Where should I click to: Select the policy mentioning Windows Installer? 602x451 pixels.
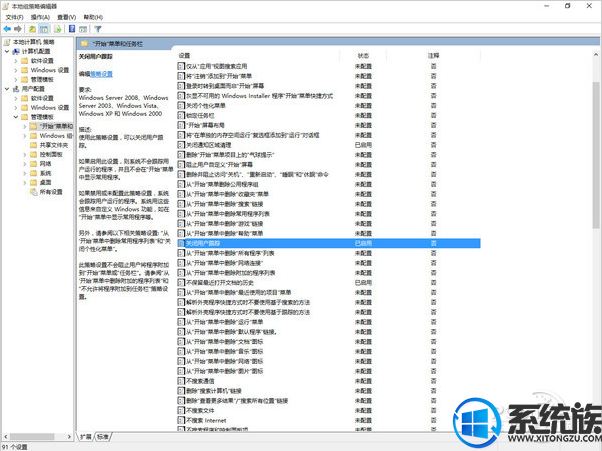pos(260,96)
